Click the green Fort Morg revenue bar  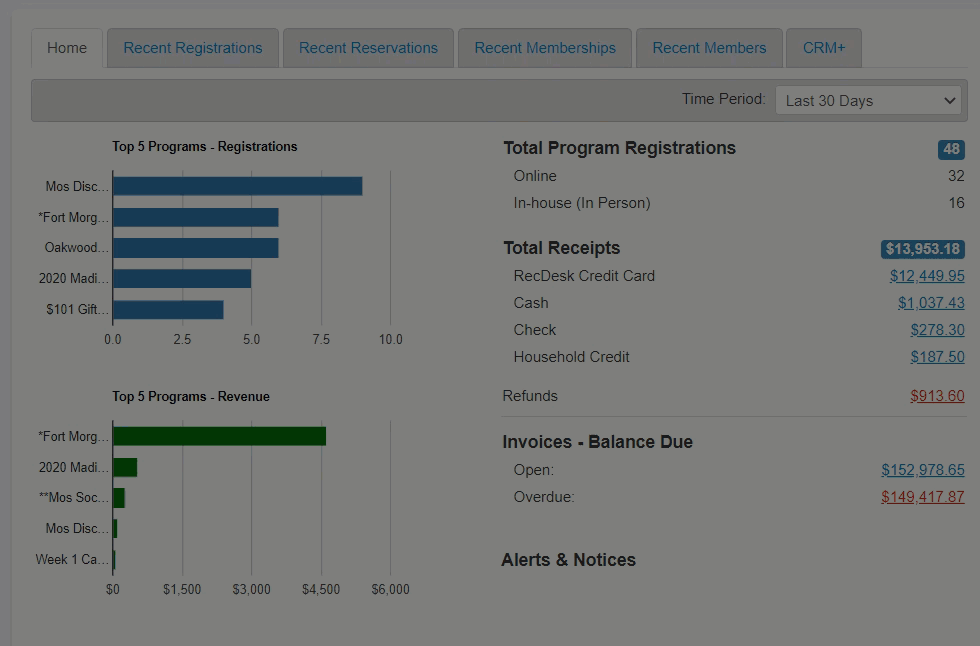click(x=219, y=436)
